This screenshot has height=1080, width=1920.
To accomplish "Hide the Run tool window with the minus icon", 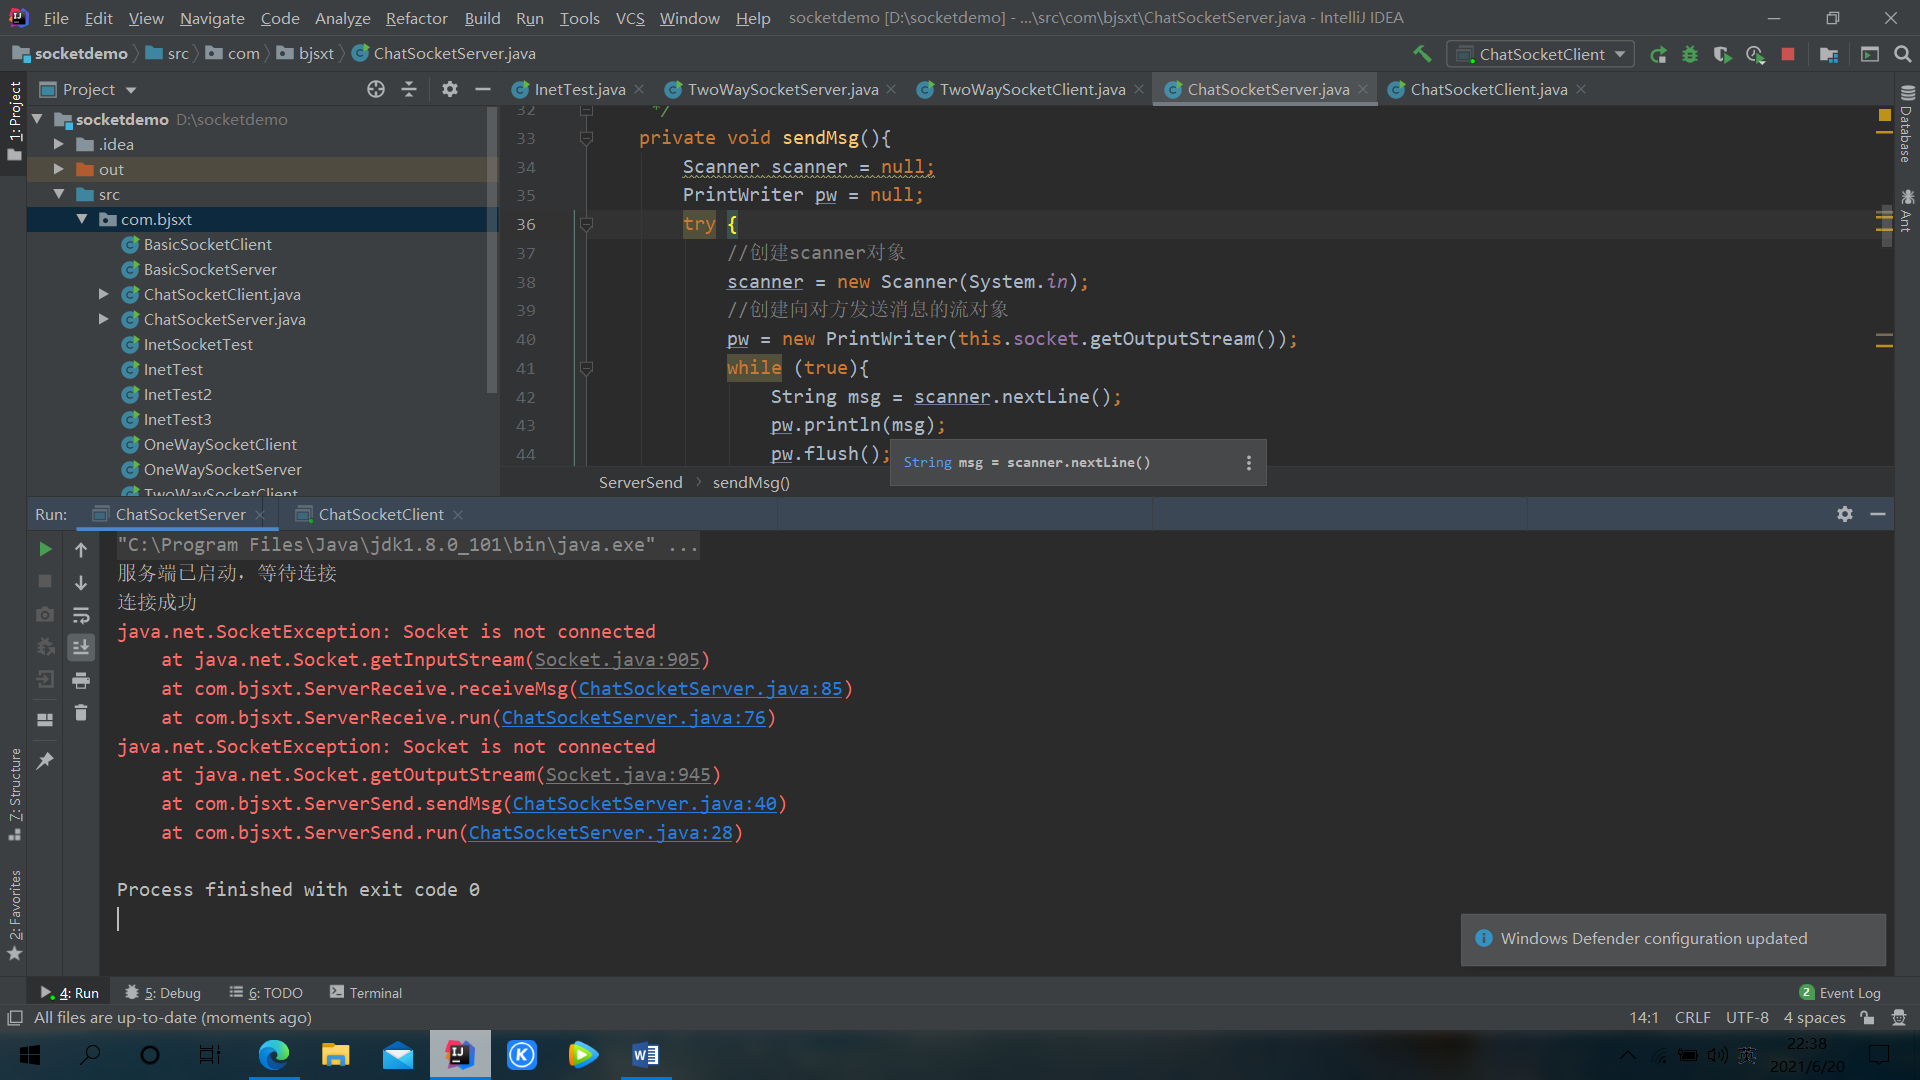I will [x=1878, y=514].
